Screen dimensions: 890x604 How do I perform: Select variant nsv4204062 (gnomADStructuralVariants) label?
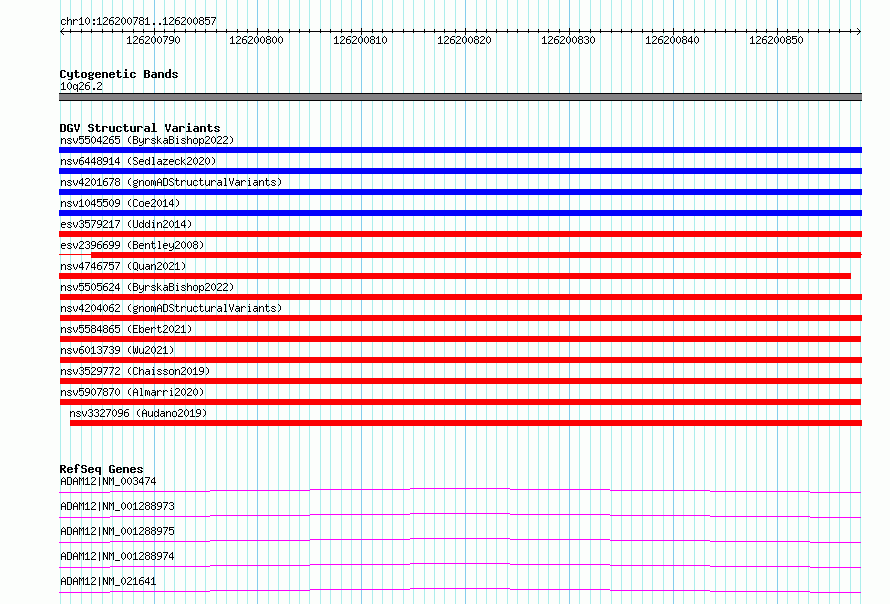tap(171, 308)
